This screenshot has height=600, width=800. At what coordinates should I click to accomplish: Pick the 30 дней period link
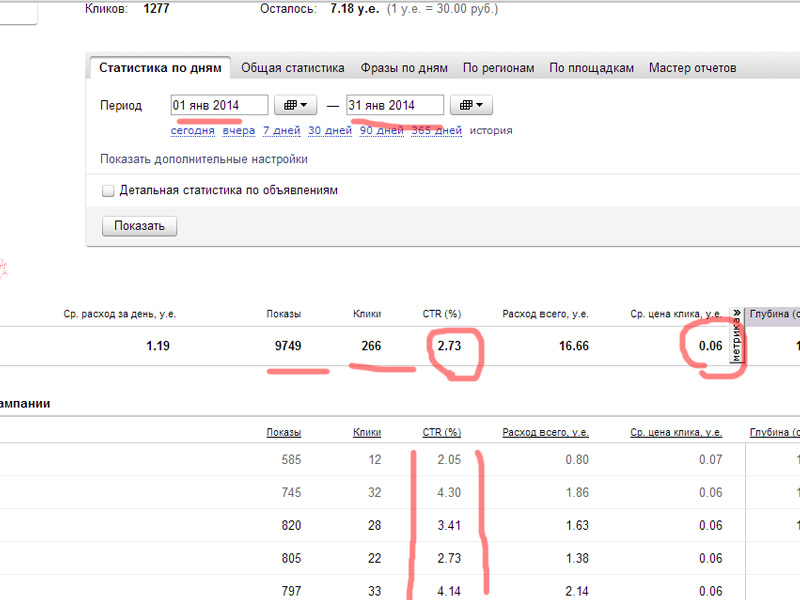pyautogui.click(x=330, y=131)
